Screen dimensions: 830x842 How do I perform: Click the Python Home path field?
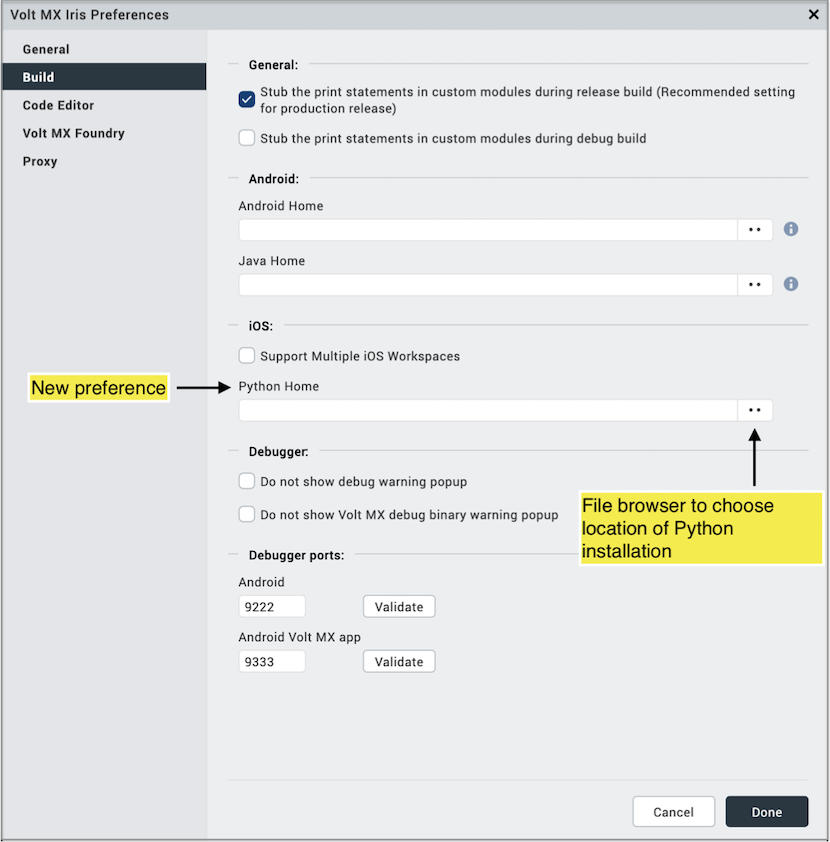tap(488, 410)
